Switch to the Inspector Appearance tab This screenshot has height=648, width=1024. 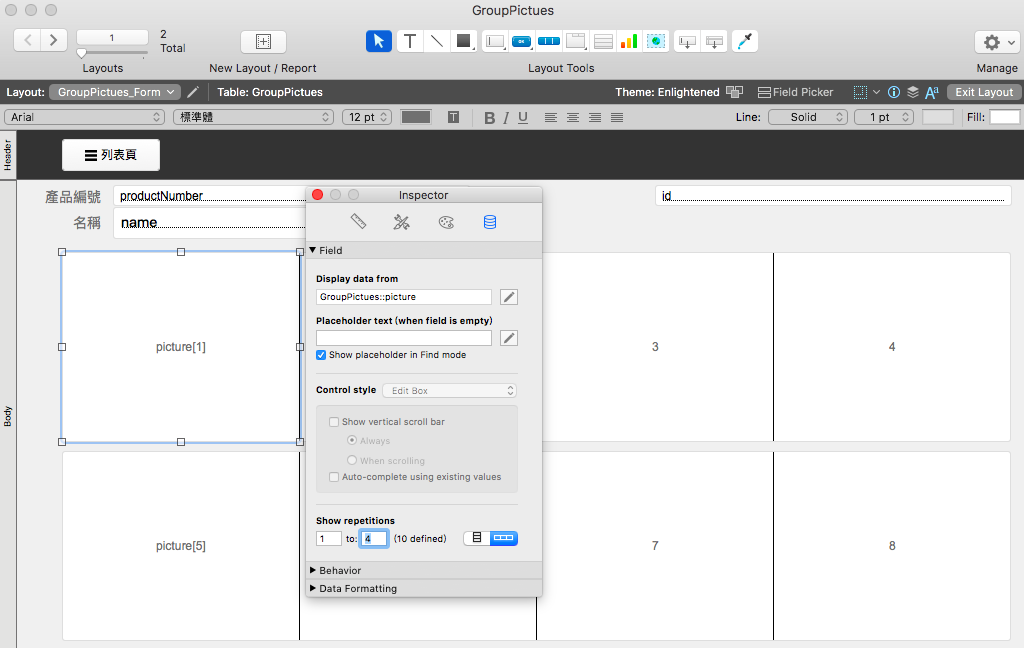[x=446, y=222]
